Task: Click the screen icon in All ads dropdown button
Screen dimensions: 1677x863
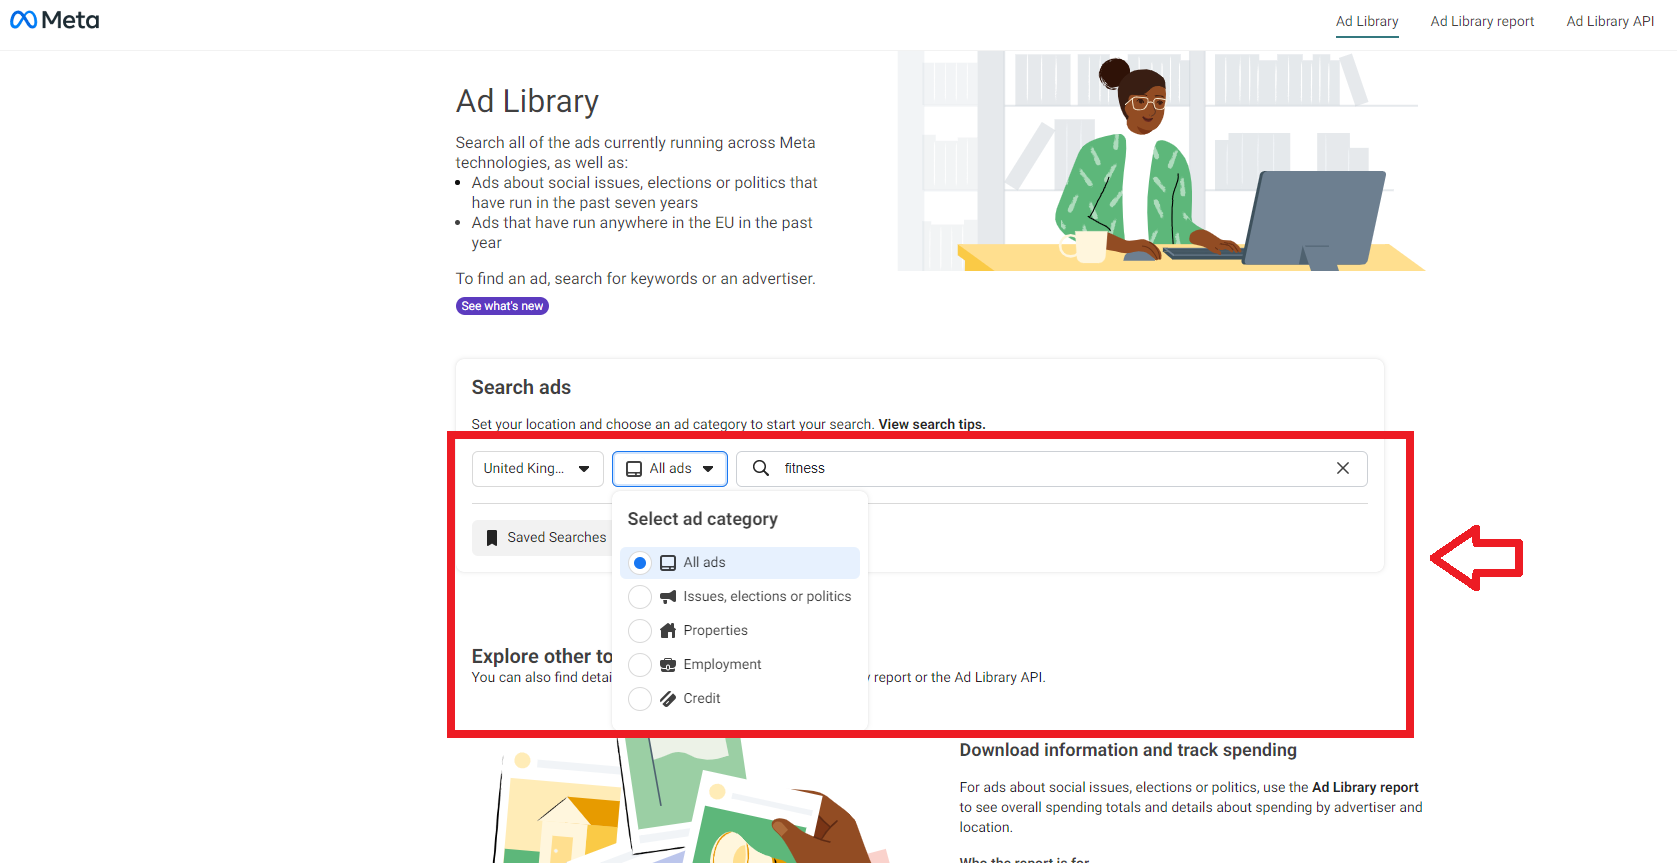Action: click(634, 469)
